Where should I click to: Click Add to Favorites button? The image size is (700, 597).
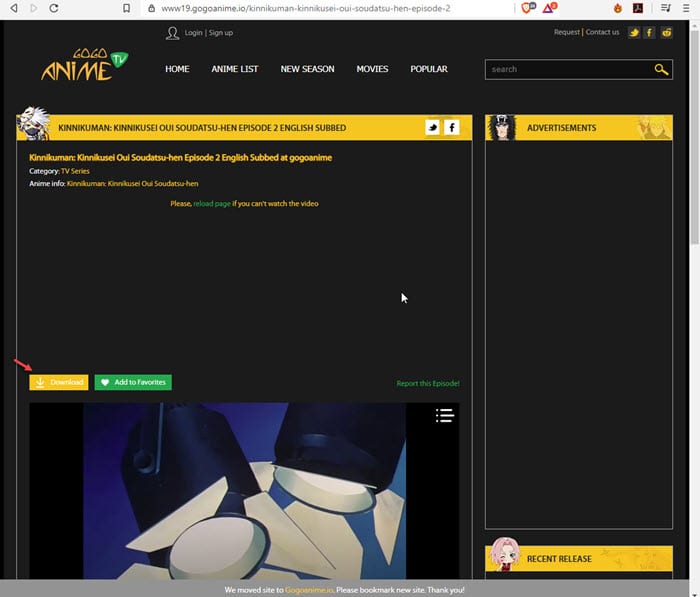pos(133,382)
